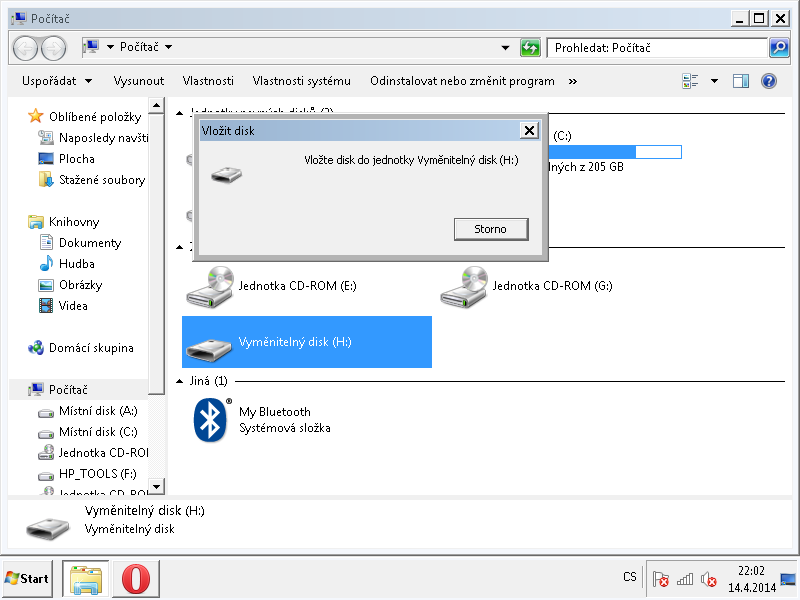
Task: Collapse the hard disk drives group arrow
Action: pyautogui.click(x=180, y=113)
